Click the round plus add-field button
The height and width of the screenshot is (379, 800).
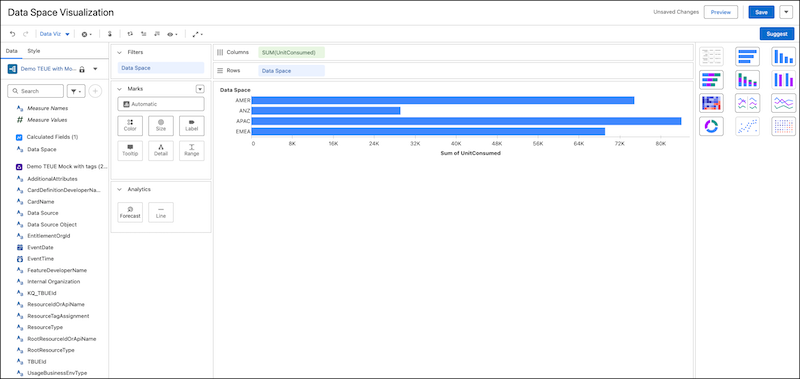(x=95, y=91)
